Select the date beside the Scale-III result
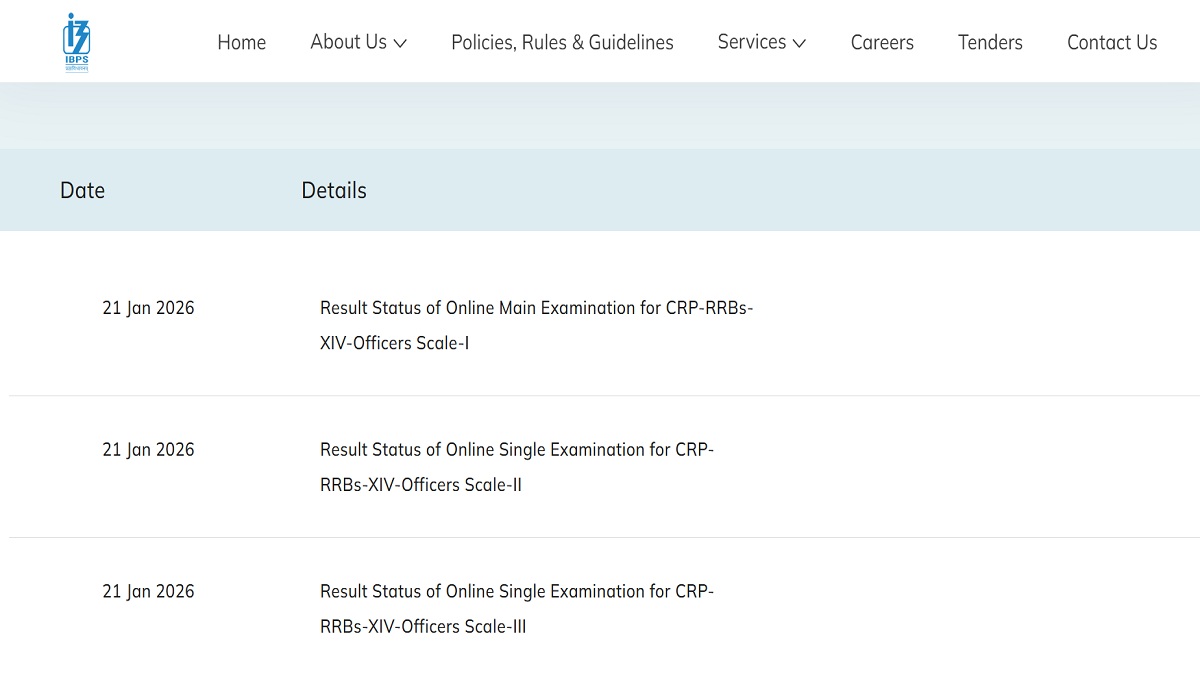Image resolution: width=1200 pixels, height=675 pixels. [x=148, y=592]
